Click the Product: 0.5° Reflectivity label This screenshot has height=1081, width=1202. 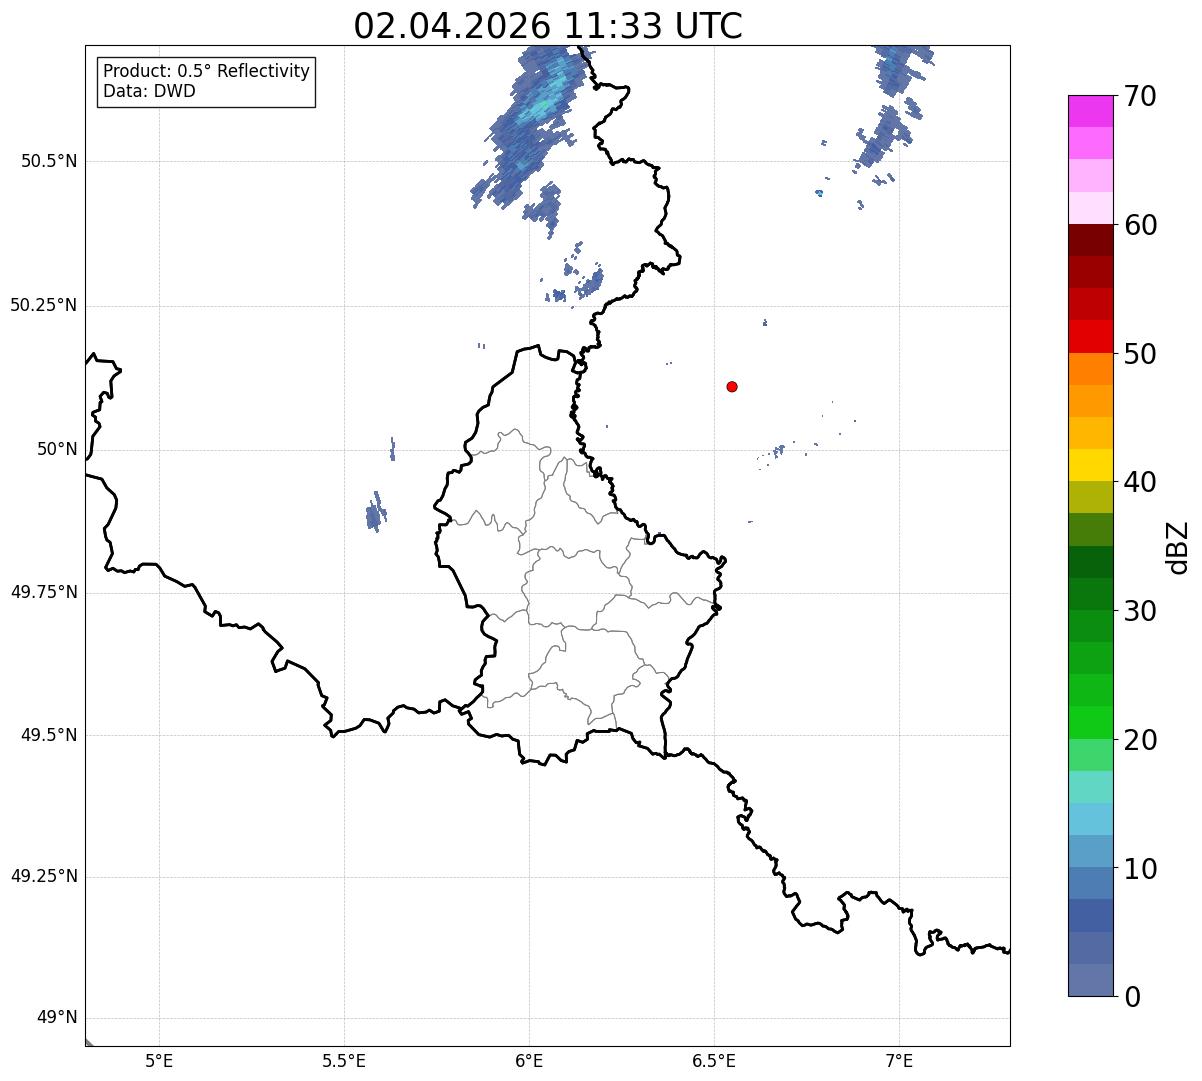coord(206,72)
